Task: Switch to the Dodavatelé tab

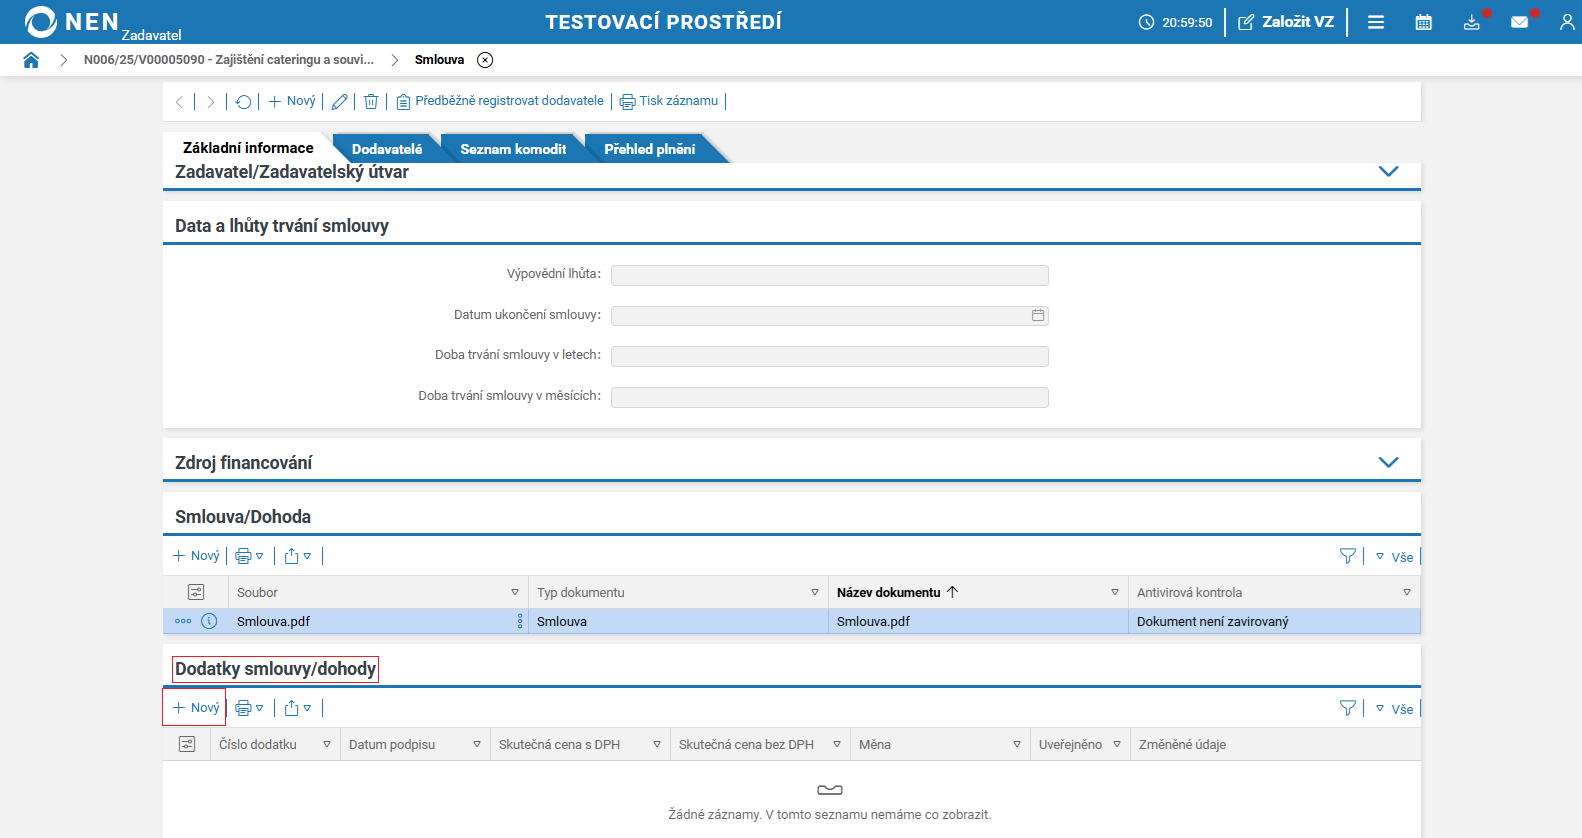Action: 387,149
